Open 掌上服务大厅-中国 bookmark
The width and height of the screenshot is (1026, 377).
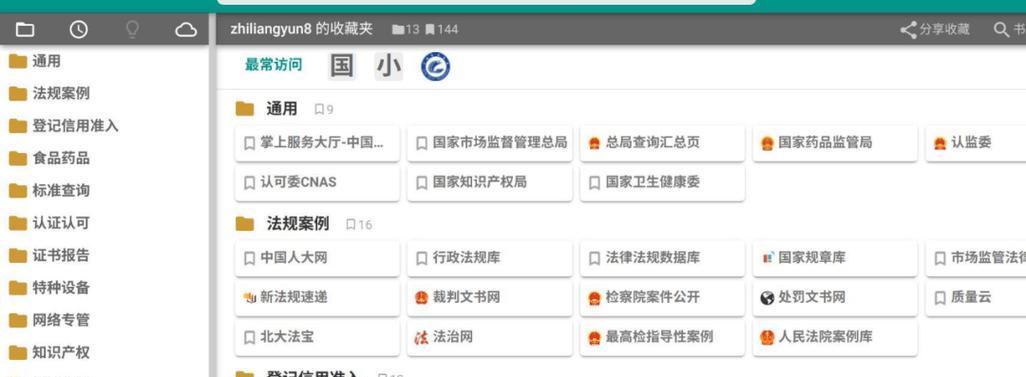coord(317,143)
